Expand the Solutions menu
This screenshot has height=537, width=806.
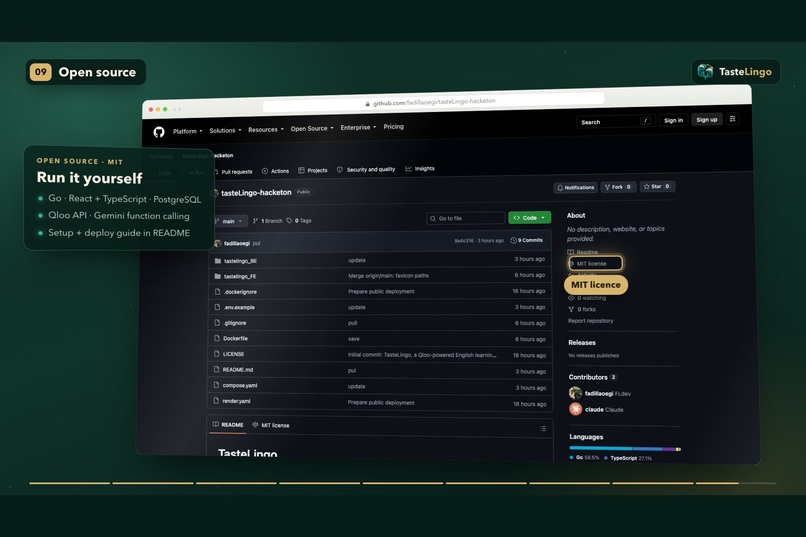coord(225,131)
